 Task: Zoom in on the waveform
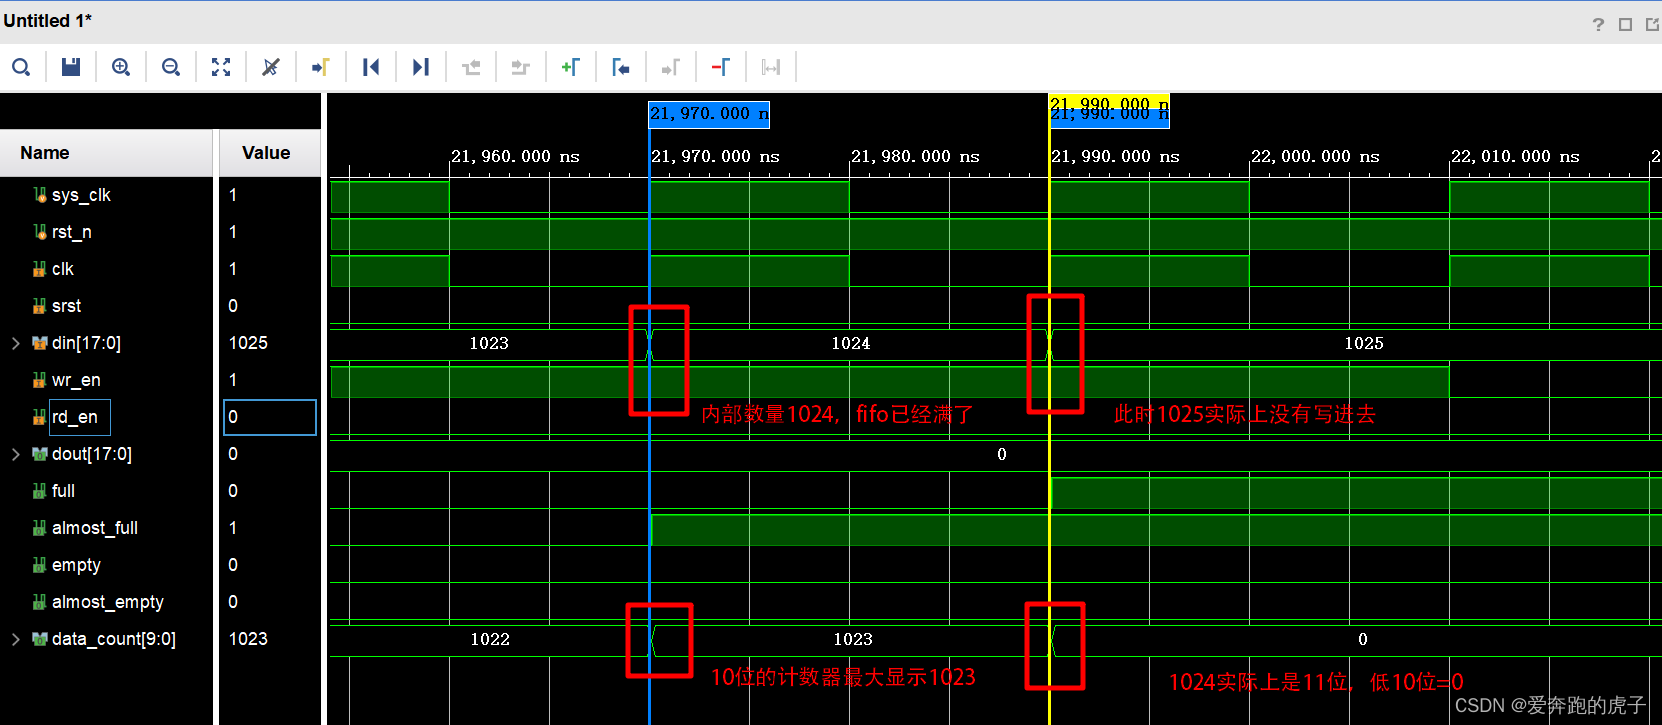coord(121,67)
